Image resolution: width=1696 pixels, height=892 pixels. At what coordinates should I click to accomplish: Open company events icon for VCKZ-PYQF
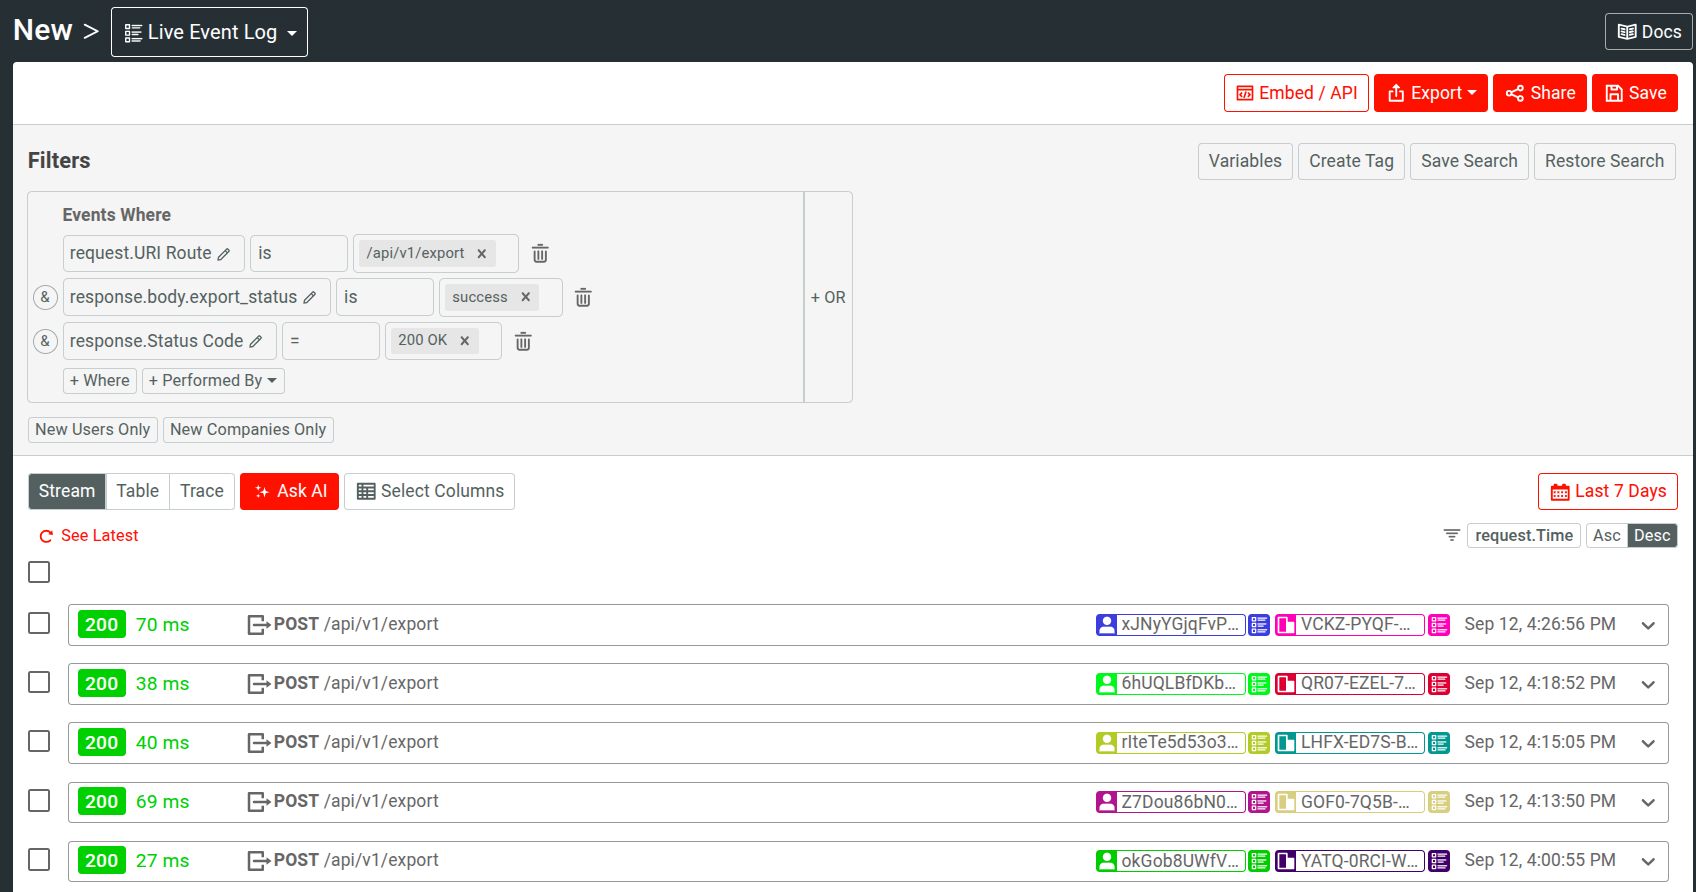click(1439, 625)
